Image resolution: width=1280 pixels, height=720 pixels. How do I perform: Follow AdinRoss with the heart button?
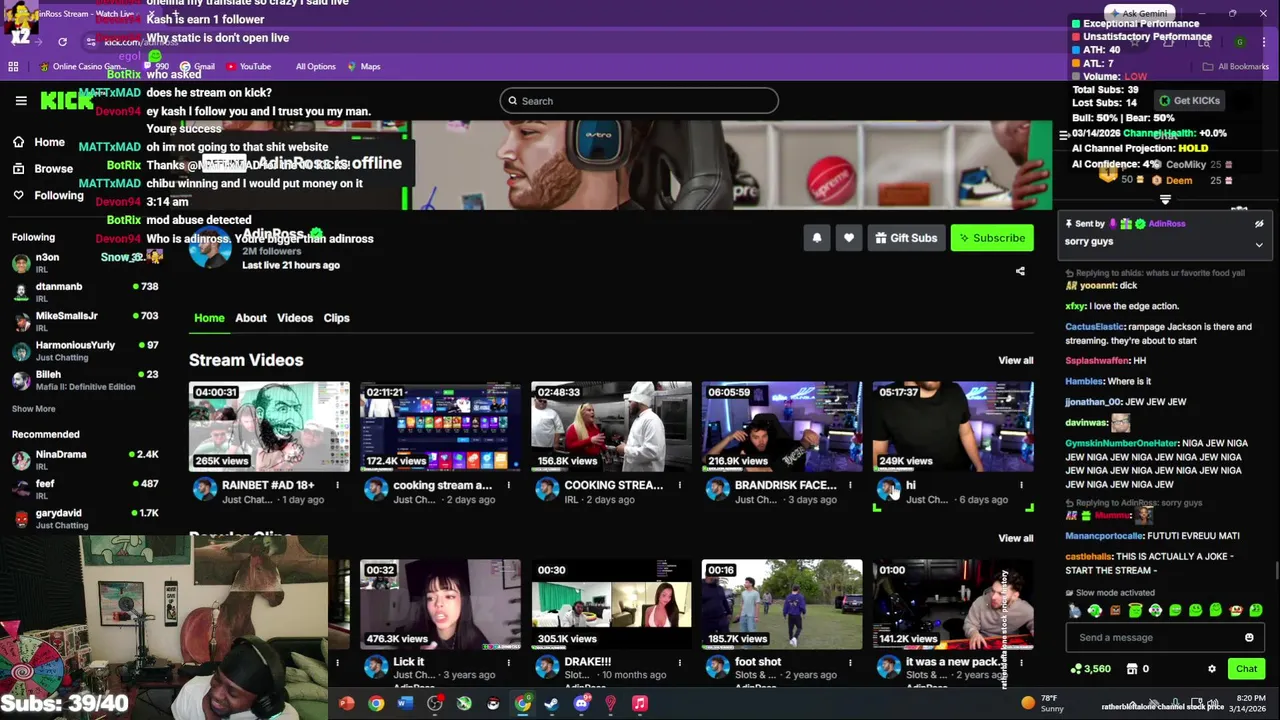pos(849,238)
